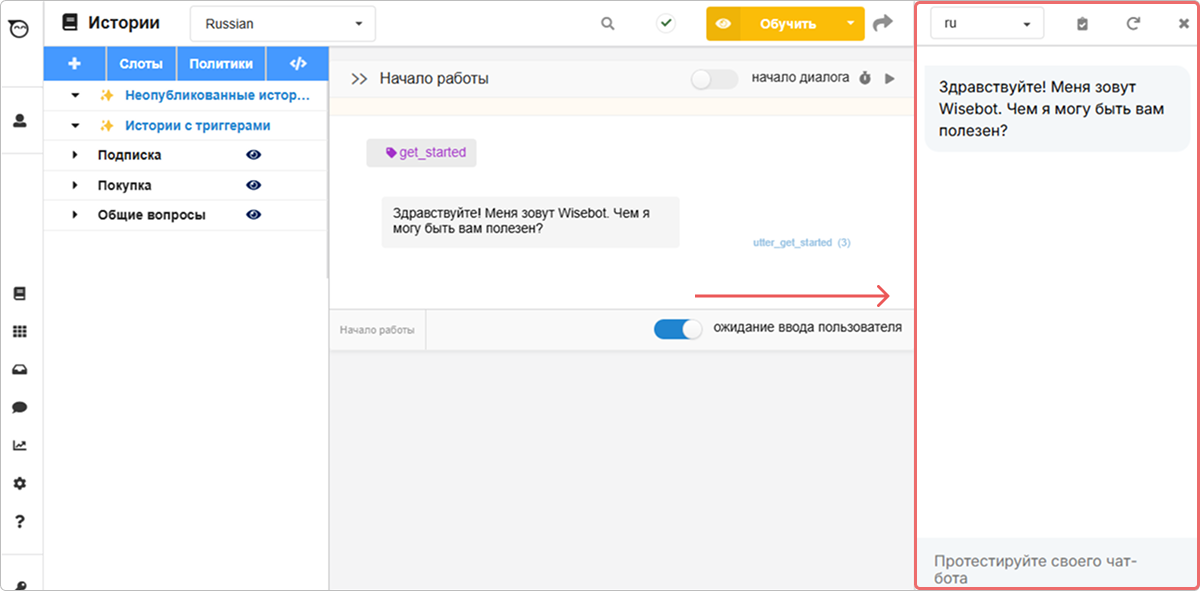
Task: Open the Russian language dropdown
Action: click(283, 24)
